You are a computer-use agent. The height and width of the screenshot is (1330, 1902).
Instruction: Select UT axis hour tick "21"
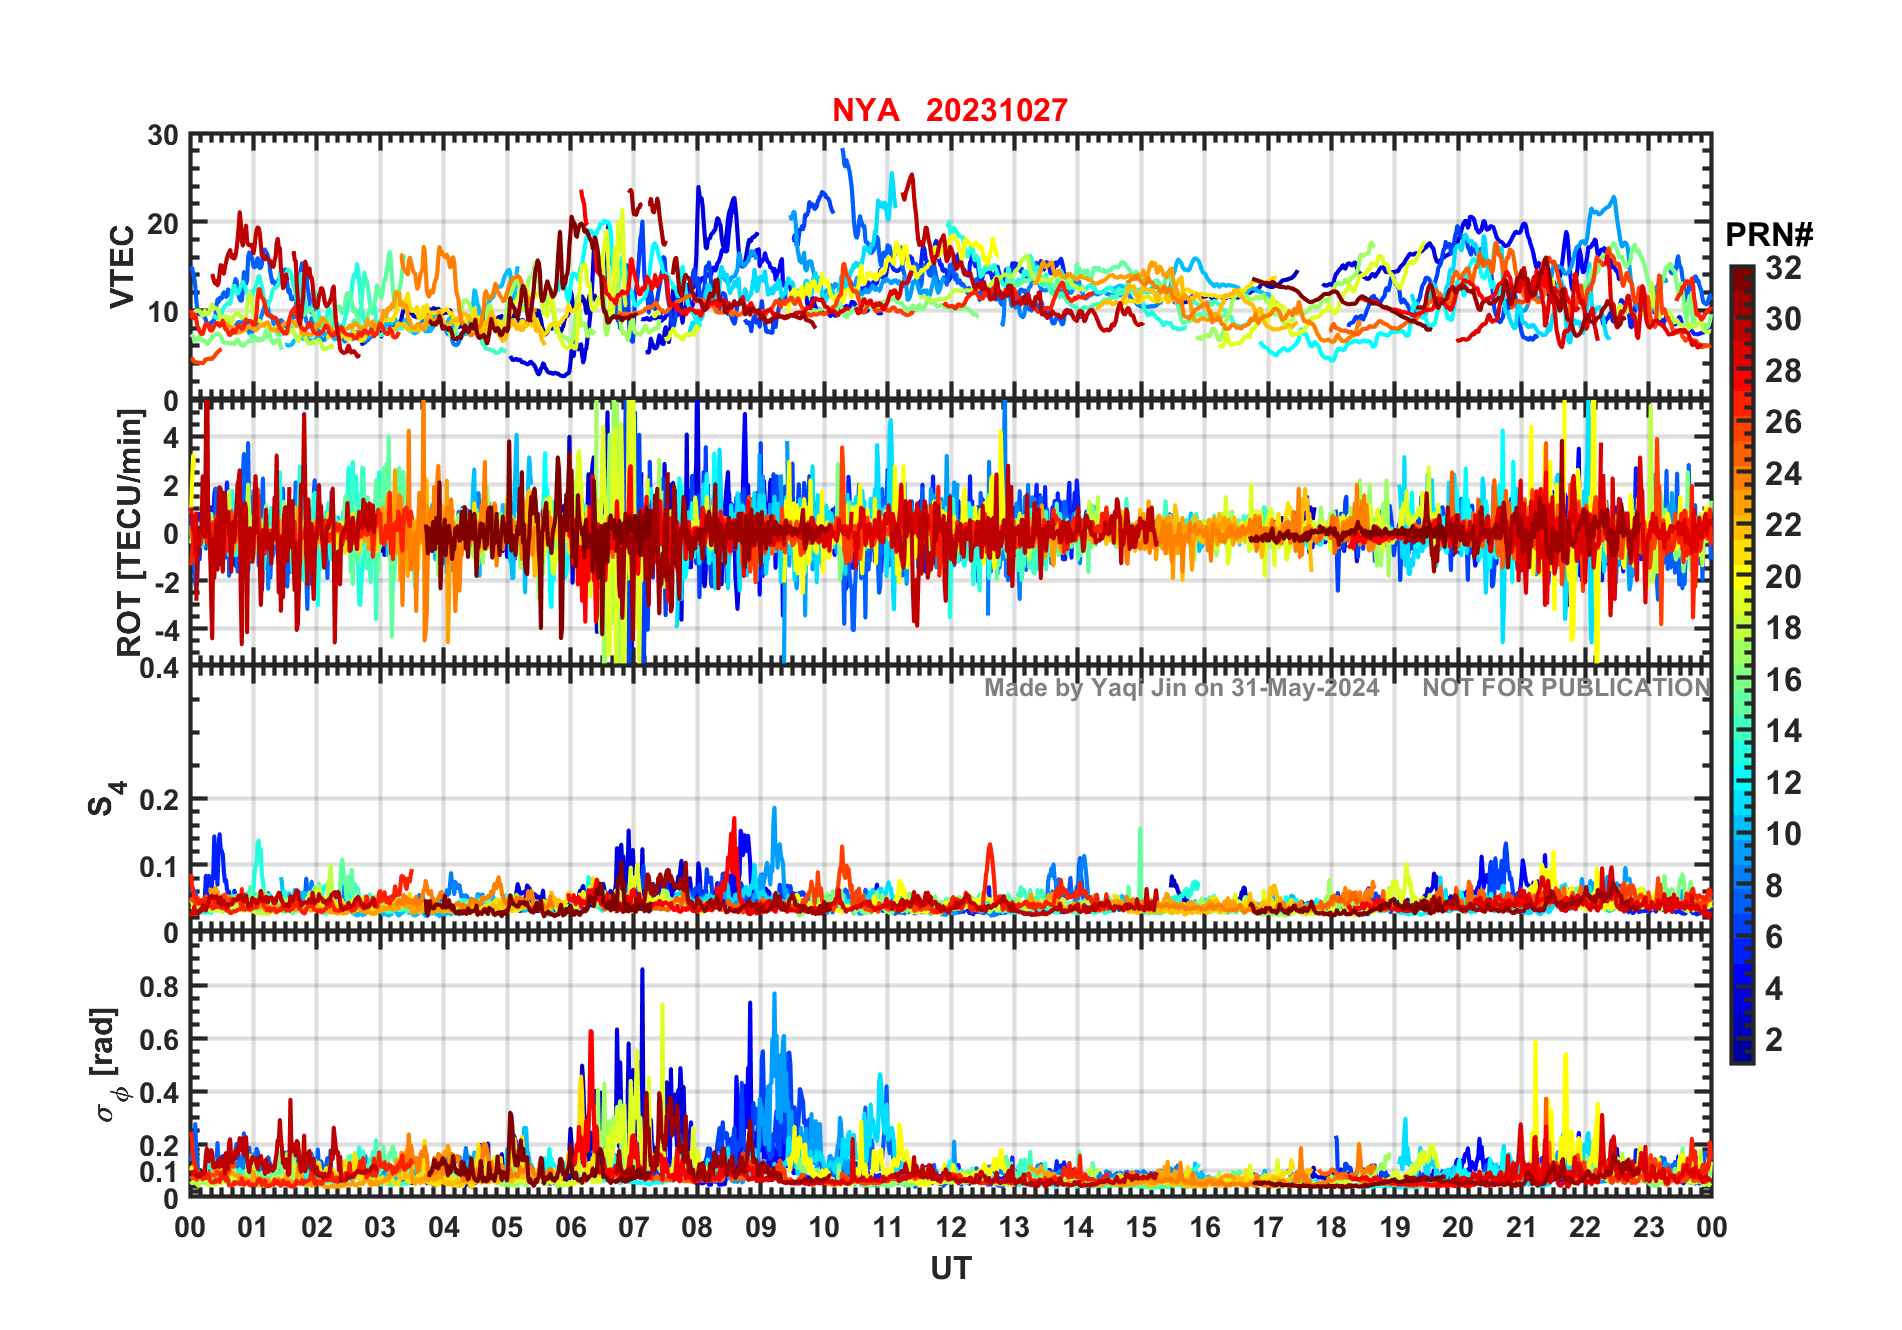1522,1228
